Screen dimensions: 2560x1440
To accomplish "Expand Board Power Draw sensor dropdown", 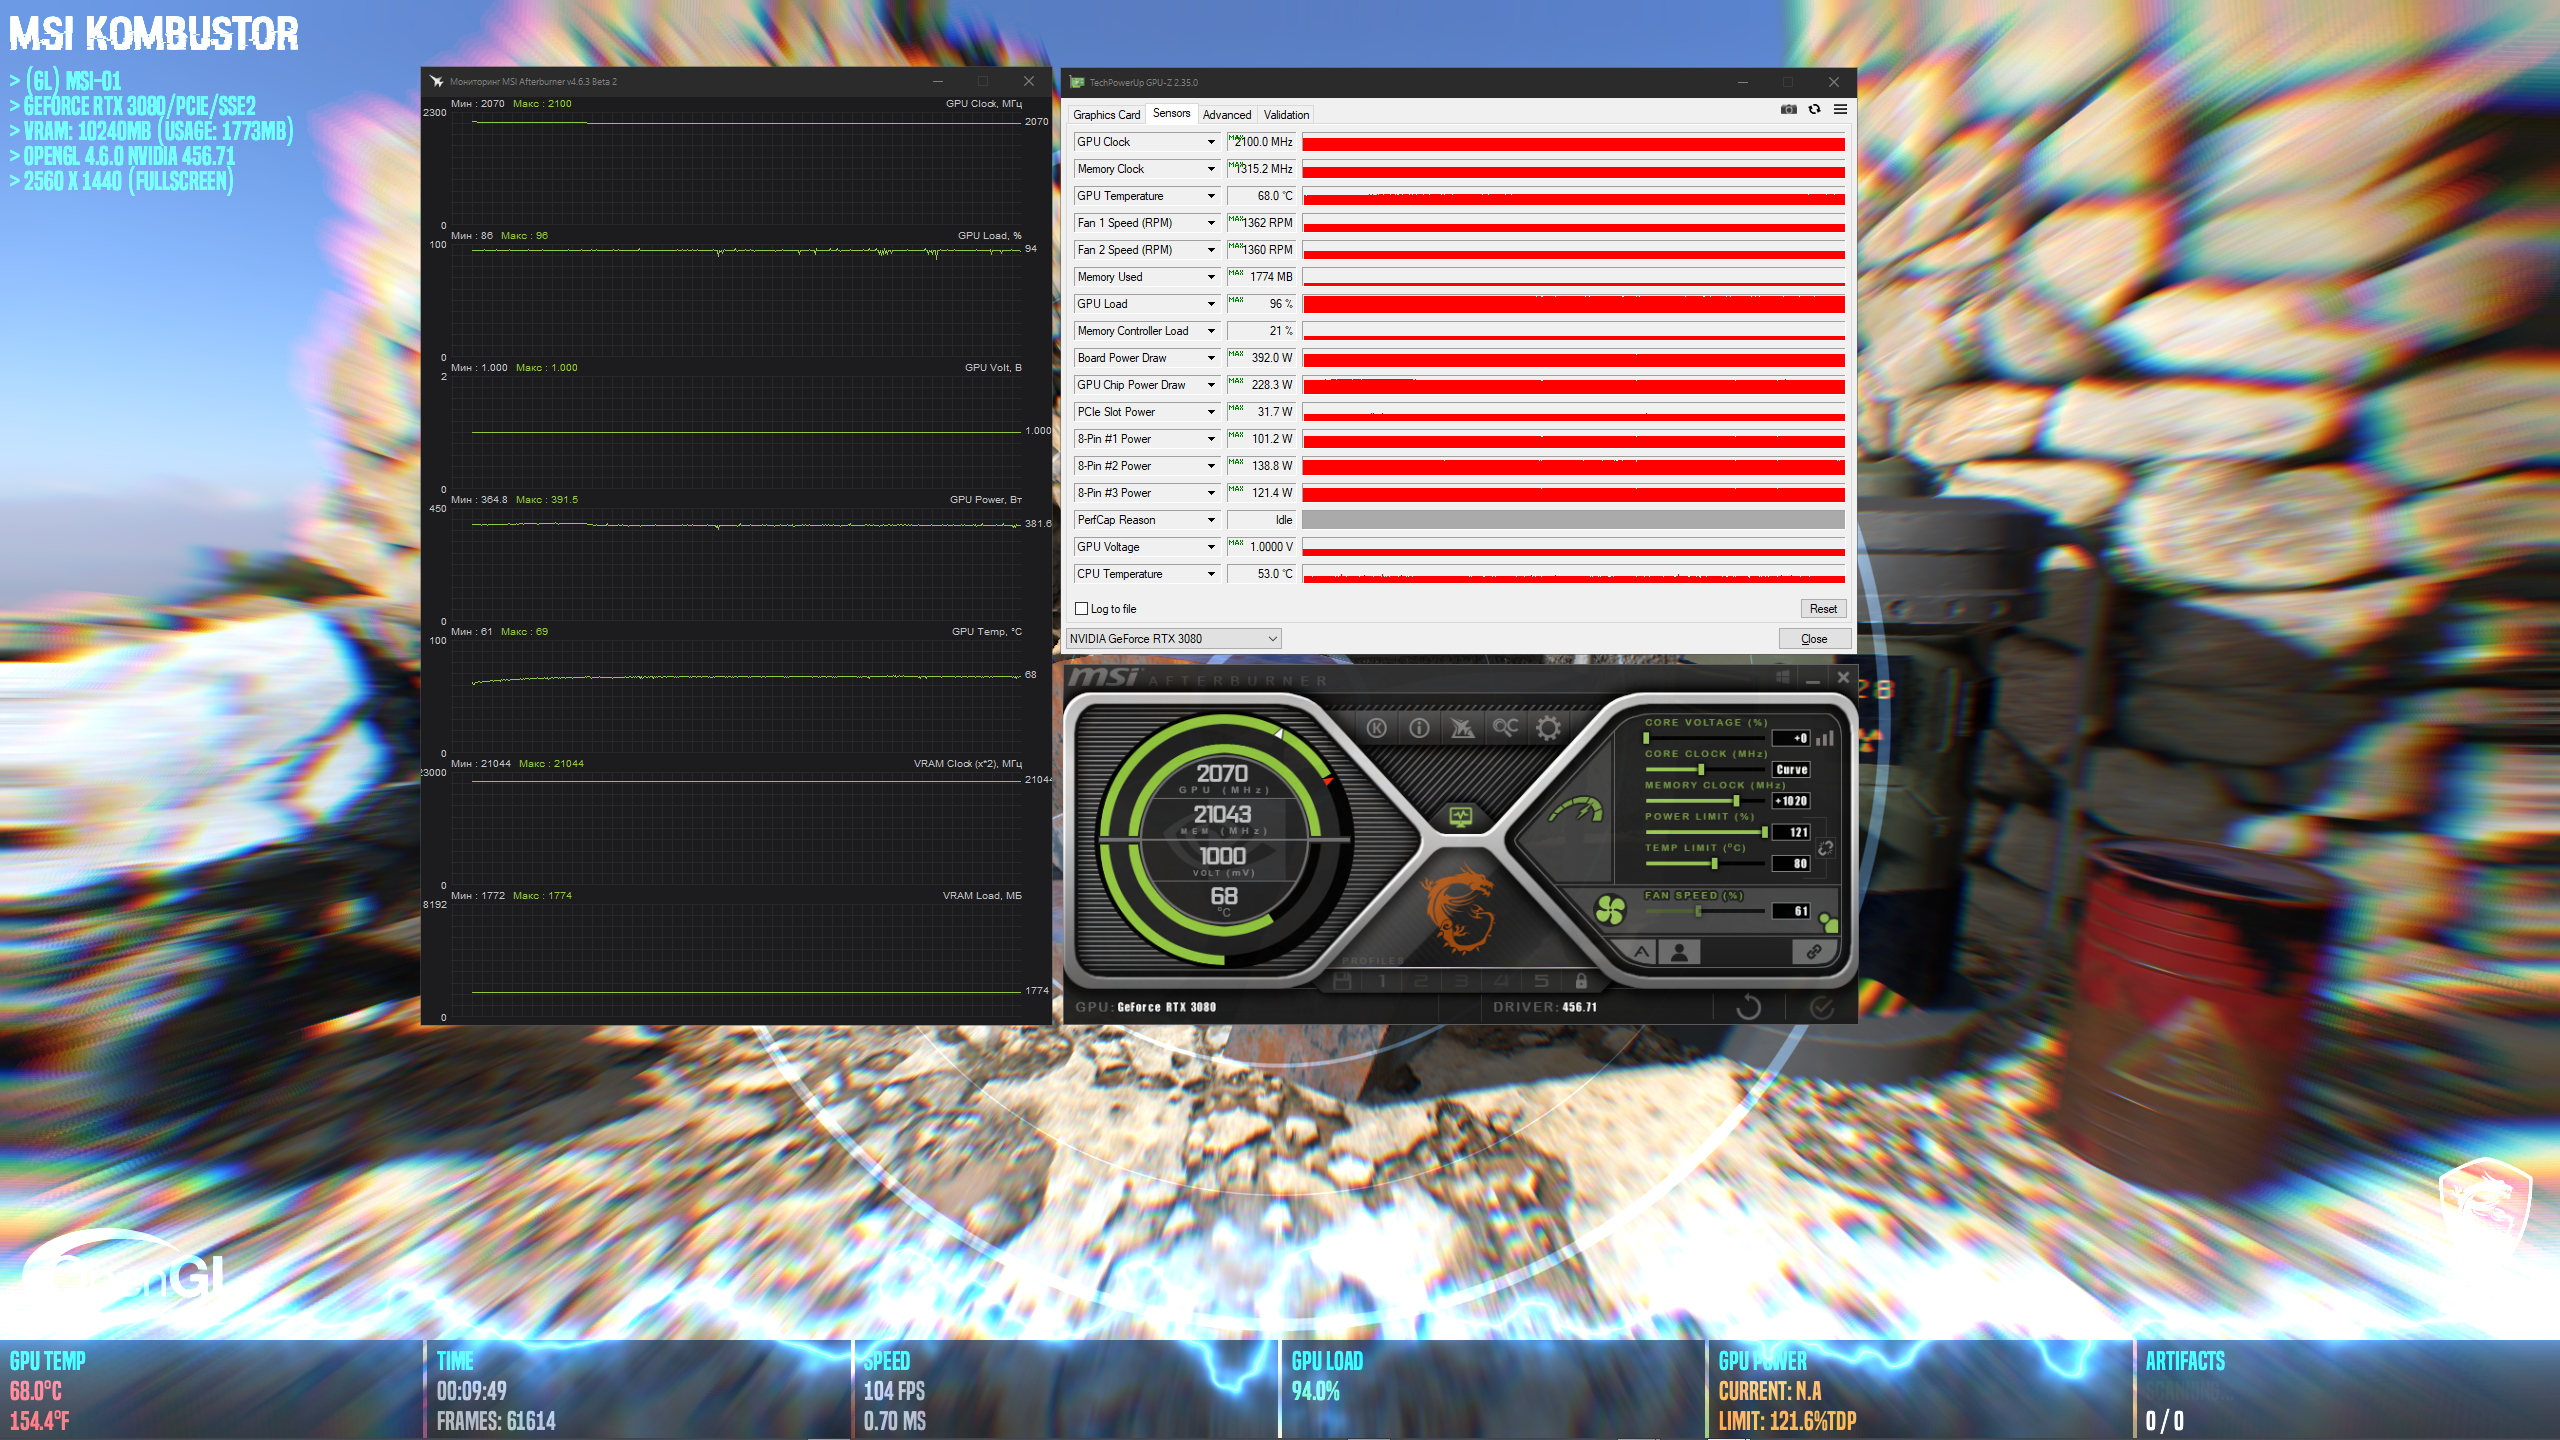I will [1211, 358].
